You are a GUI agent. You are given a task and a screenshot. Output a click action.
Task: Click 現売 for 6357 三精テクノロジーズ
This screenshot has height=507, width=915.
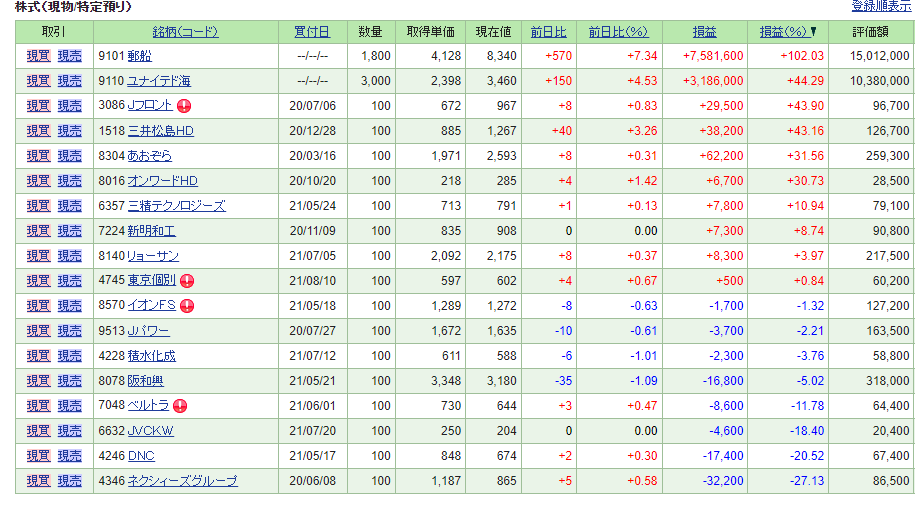[x=69, y=206]
